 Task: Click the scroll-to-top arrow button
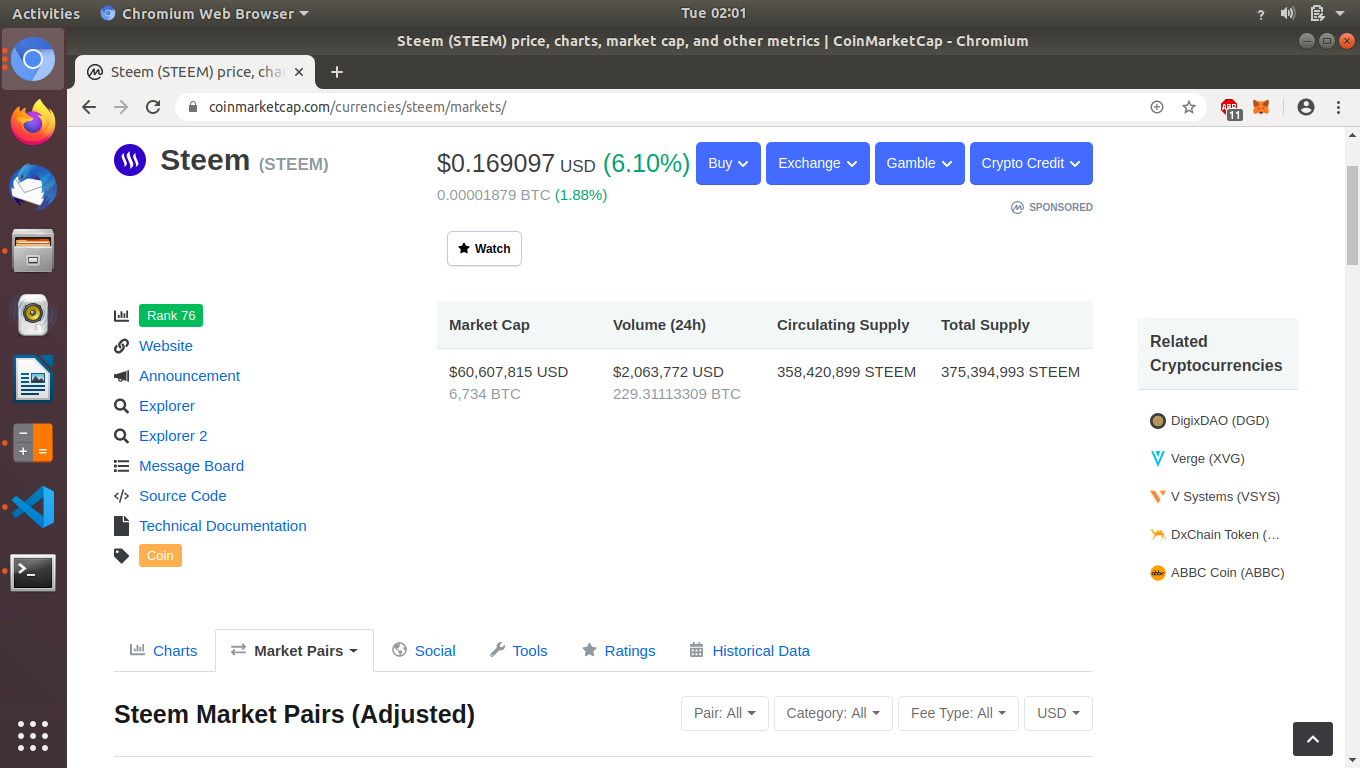[1313, 739]
